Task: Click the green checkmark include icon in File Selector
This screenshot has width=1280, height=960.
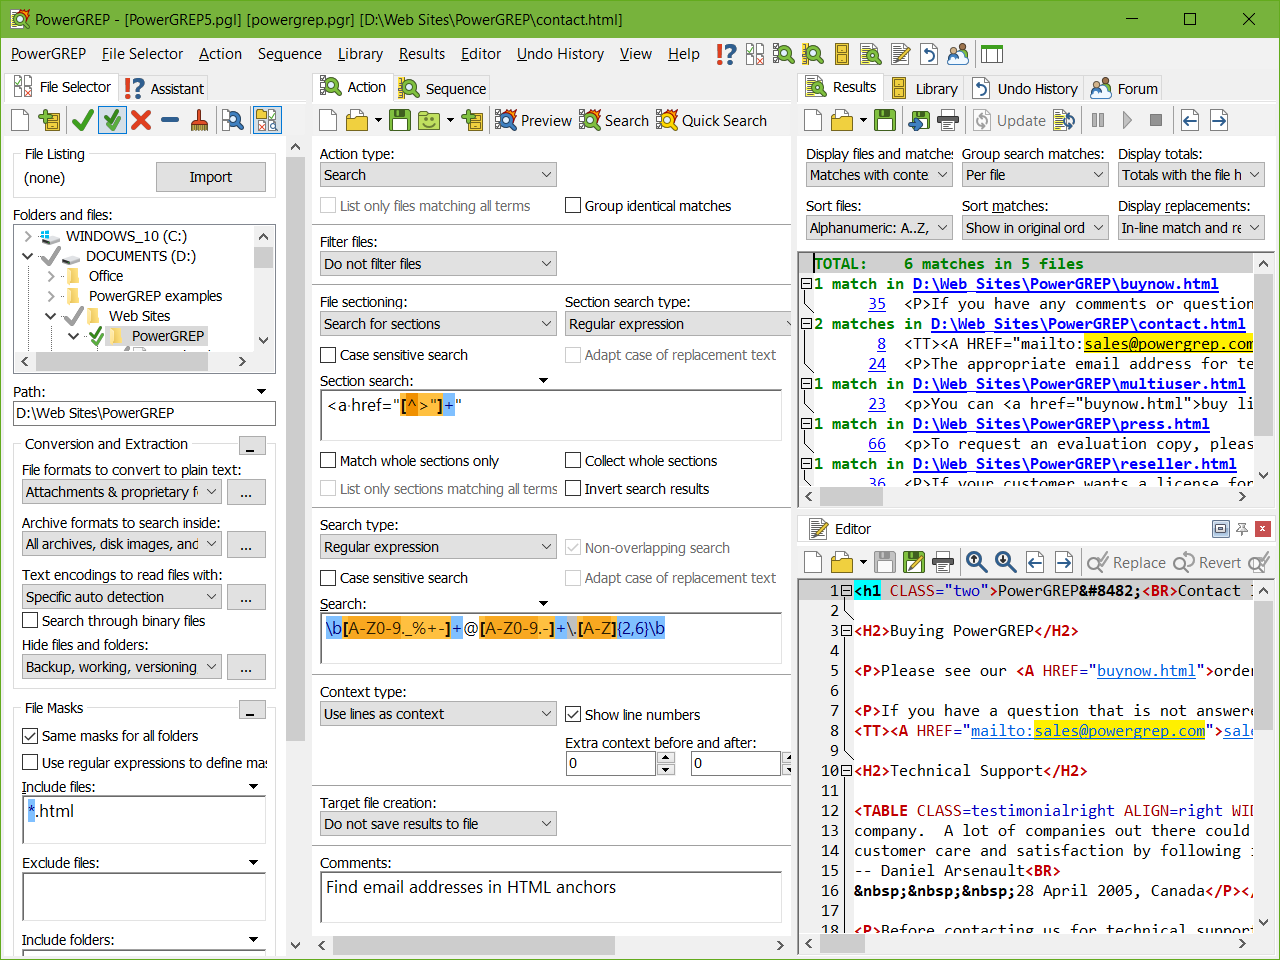Action: click(x=83, y=121)
